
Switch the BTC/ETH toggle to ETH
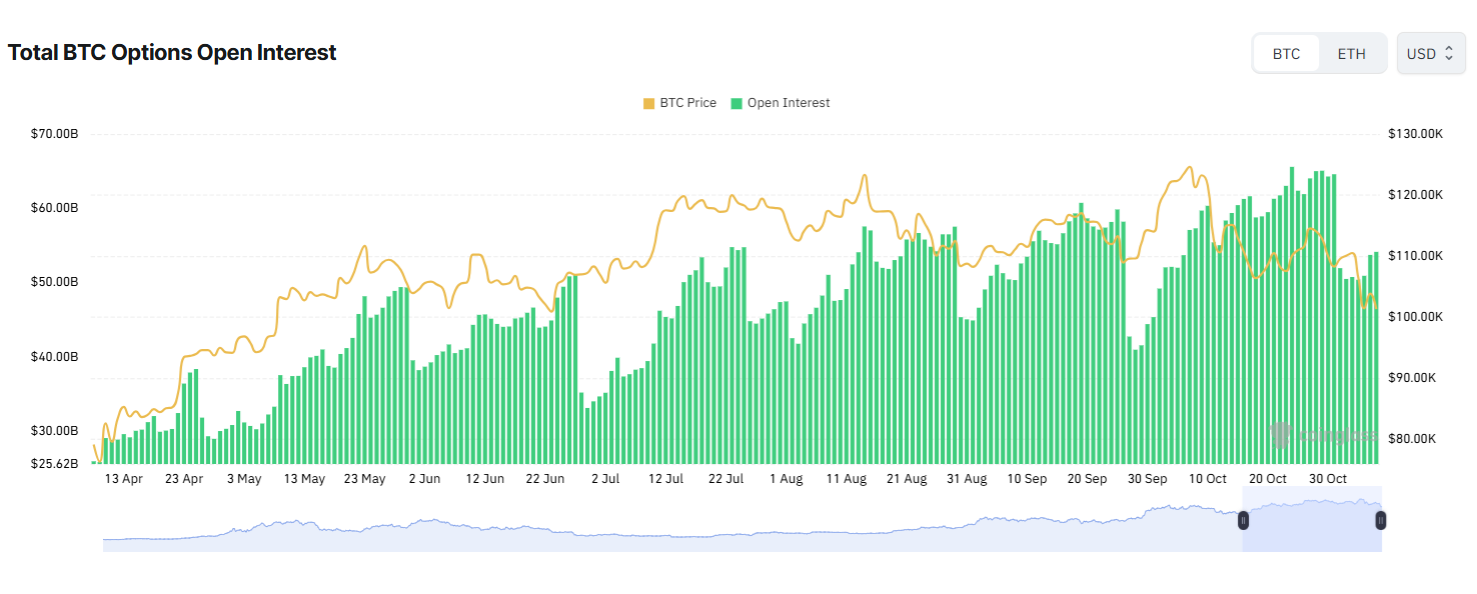tap(1351, 53)
